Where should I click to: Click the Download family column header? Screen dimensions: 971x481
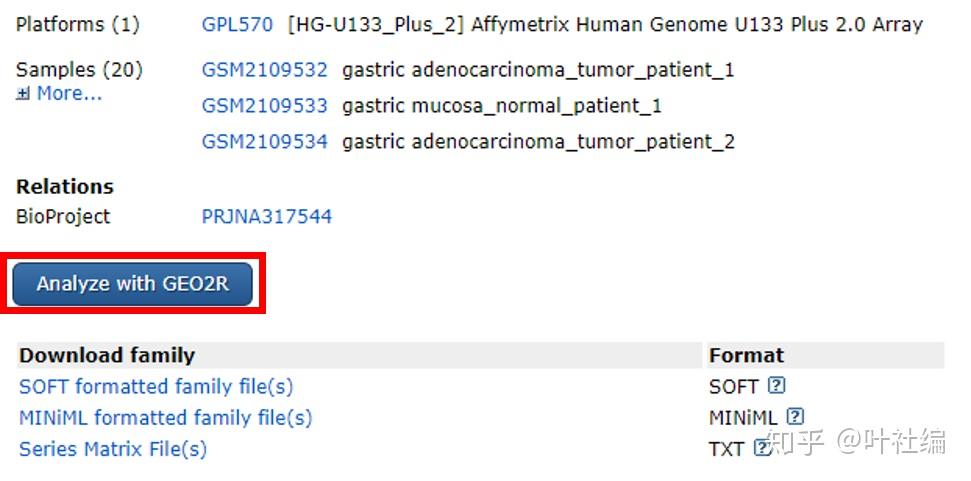[x=107, y=355]
